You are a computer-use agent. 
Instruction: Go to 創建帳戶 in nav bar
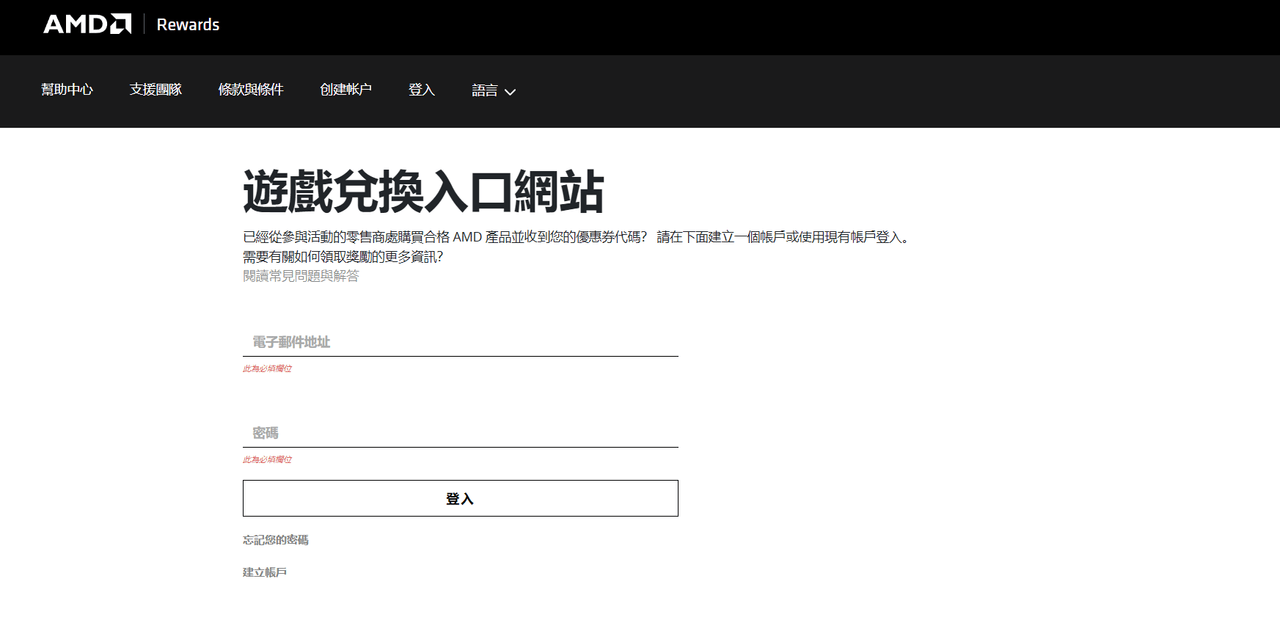click(x=346, y=90)
